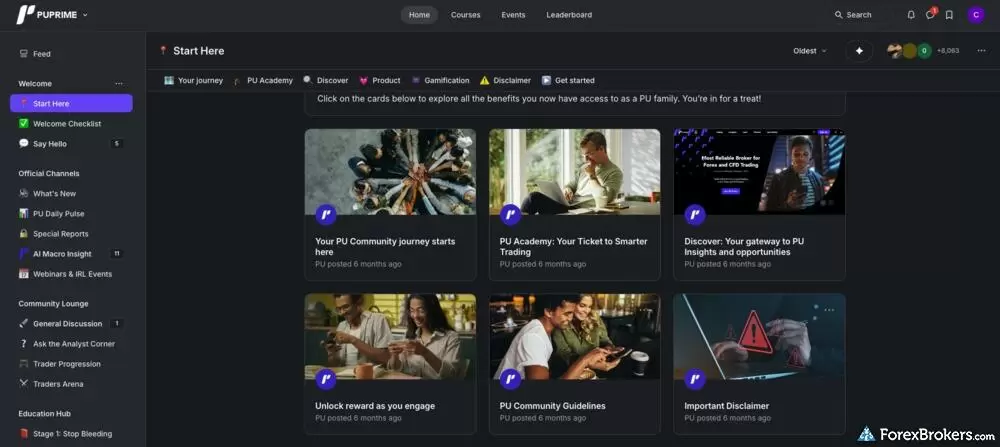Open Ask the Analyst Corner

[x=71, y=344]
